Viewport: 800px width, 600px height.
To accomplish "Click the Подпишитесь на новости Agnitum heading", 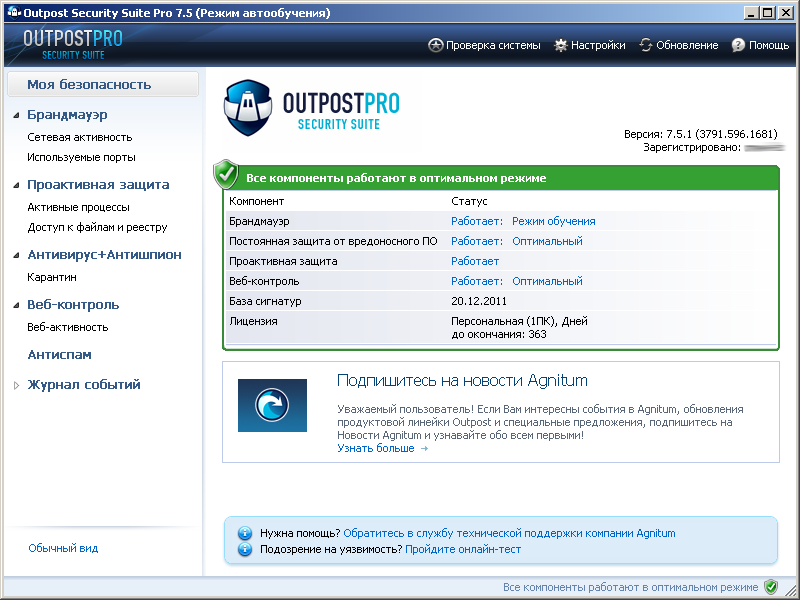I will click(462, 381).
